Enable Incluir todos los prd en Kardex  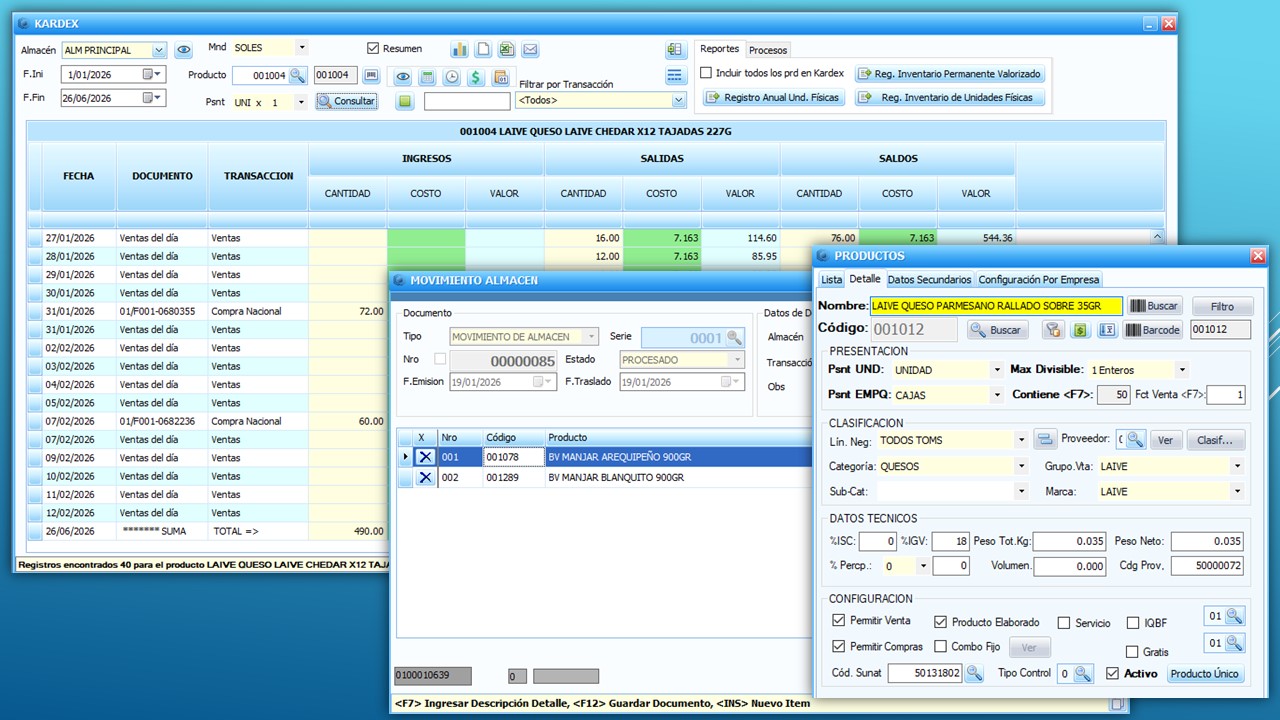(x=706, y=73)
